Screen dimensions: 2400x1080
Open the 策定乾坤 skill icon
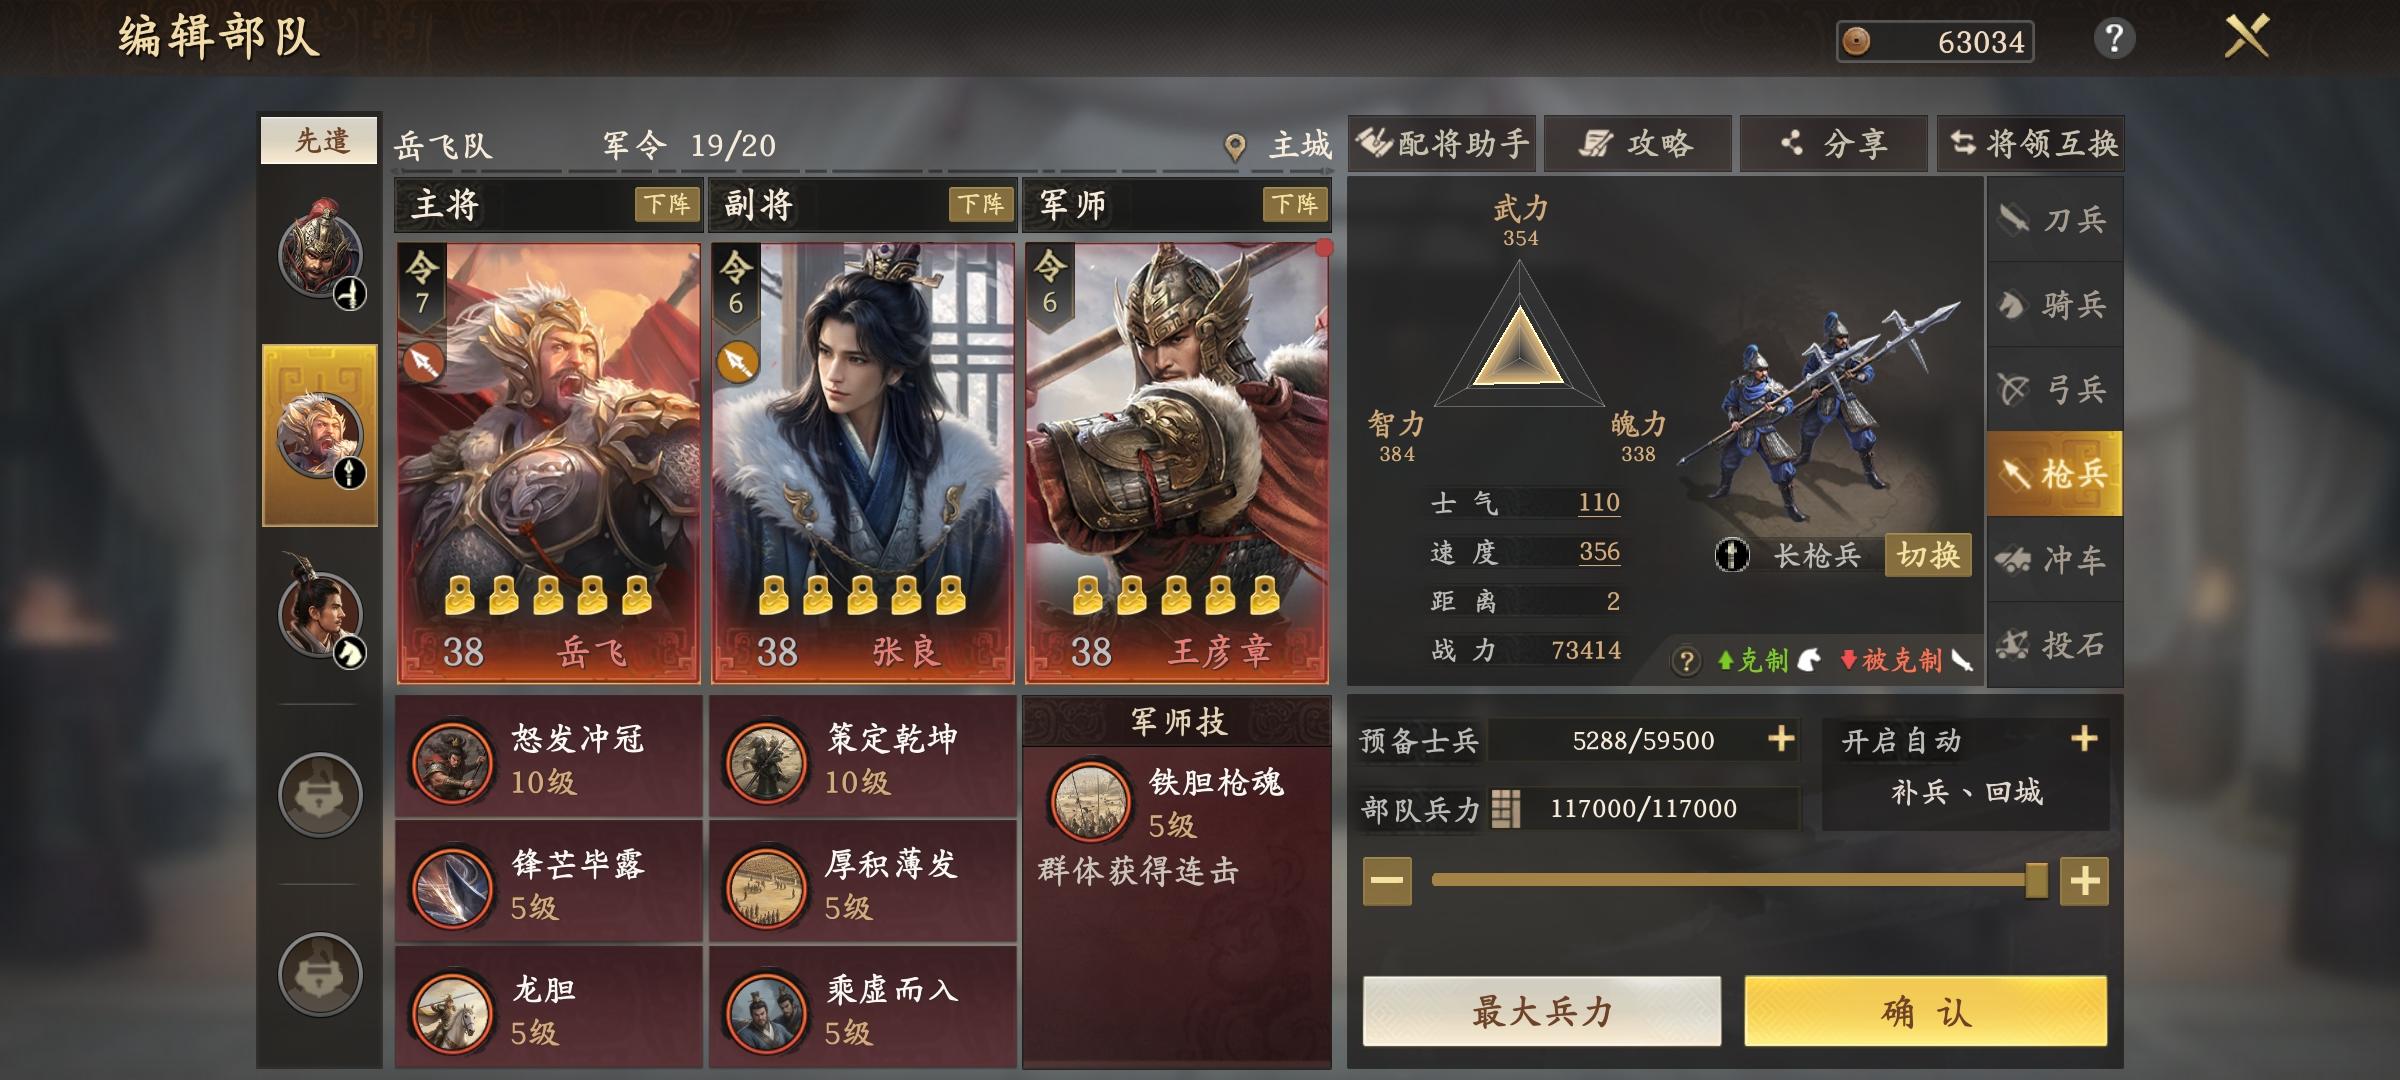766,762
